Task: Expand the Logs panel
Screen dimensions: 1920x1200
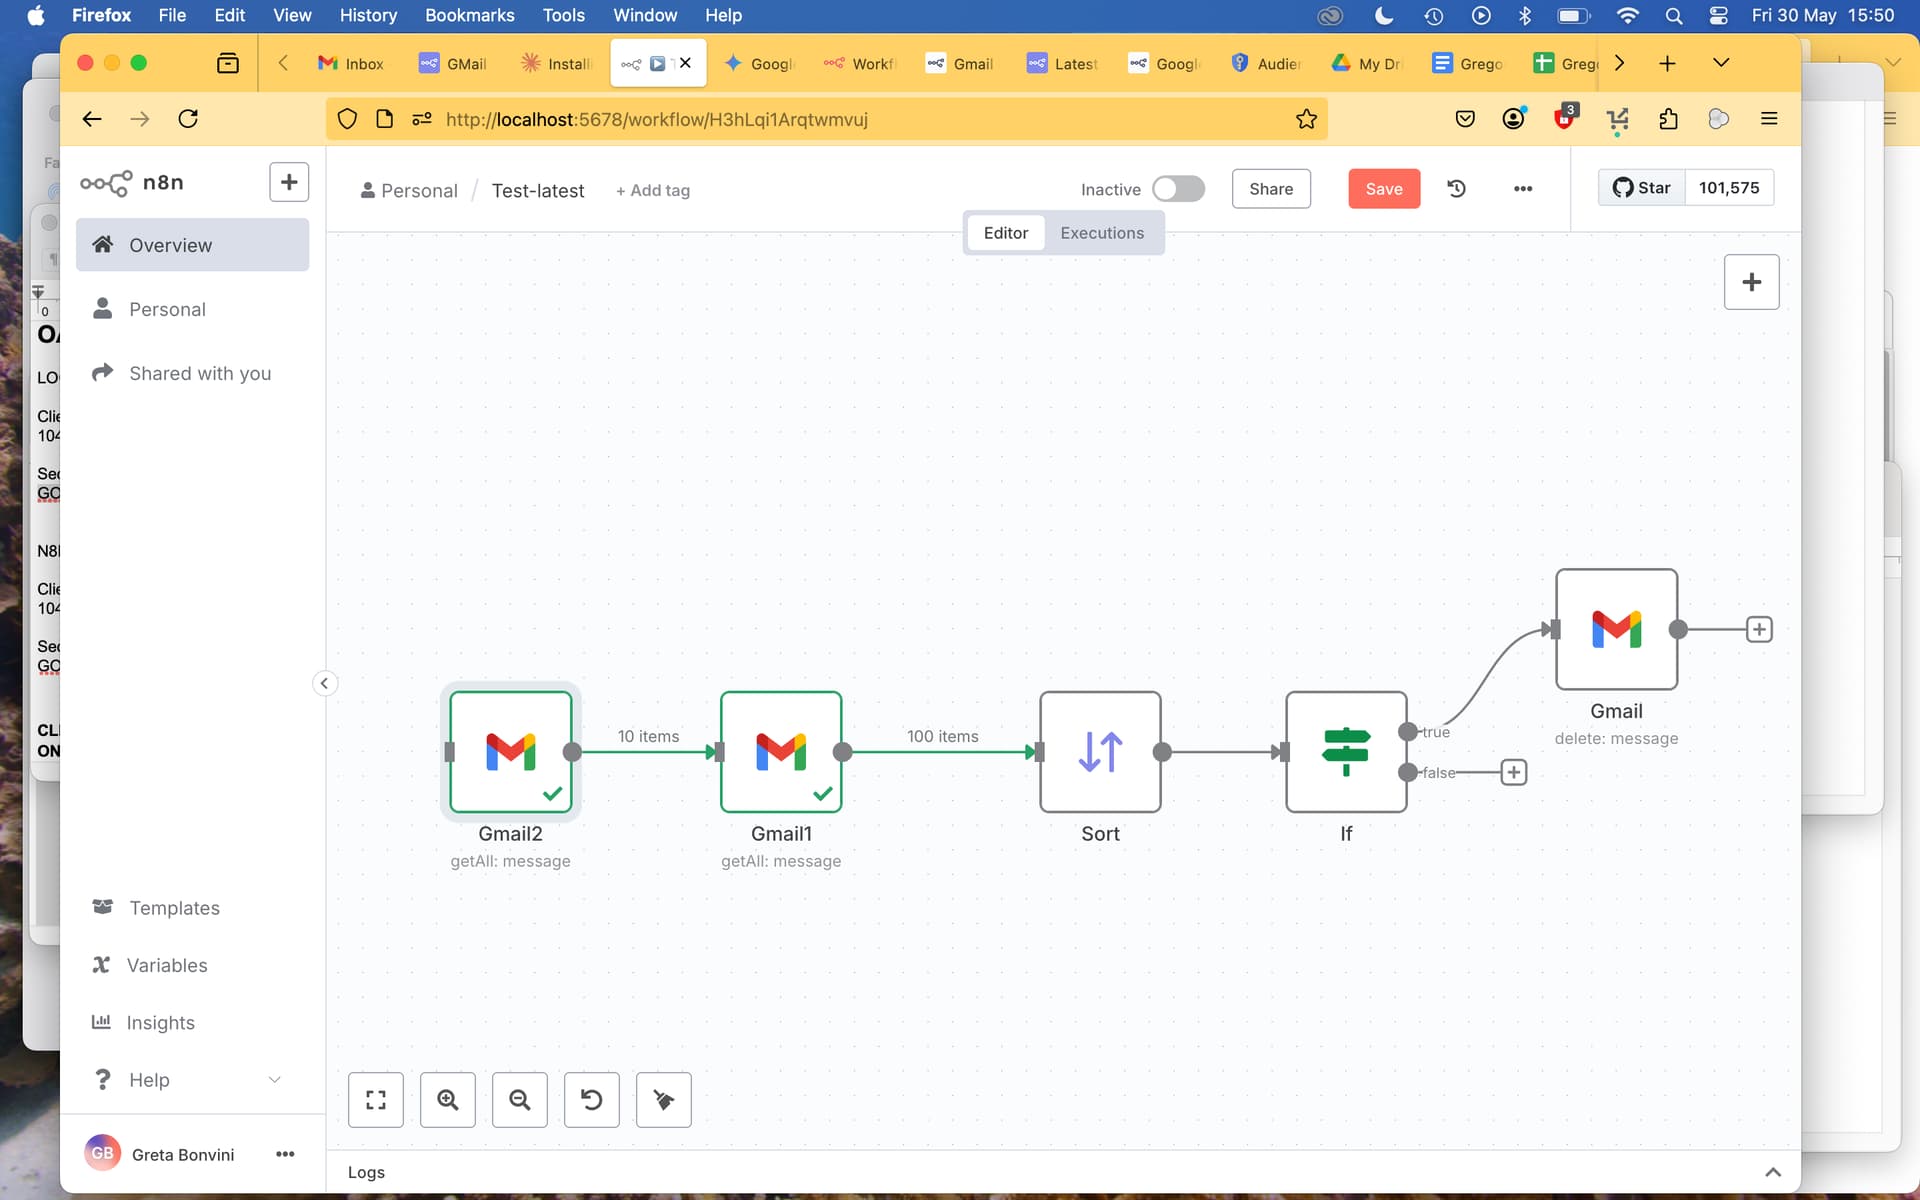Action: [x=1773, y=1172]
